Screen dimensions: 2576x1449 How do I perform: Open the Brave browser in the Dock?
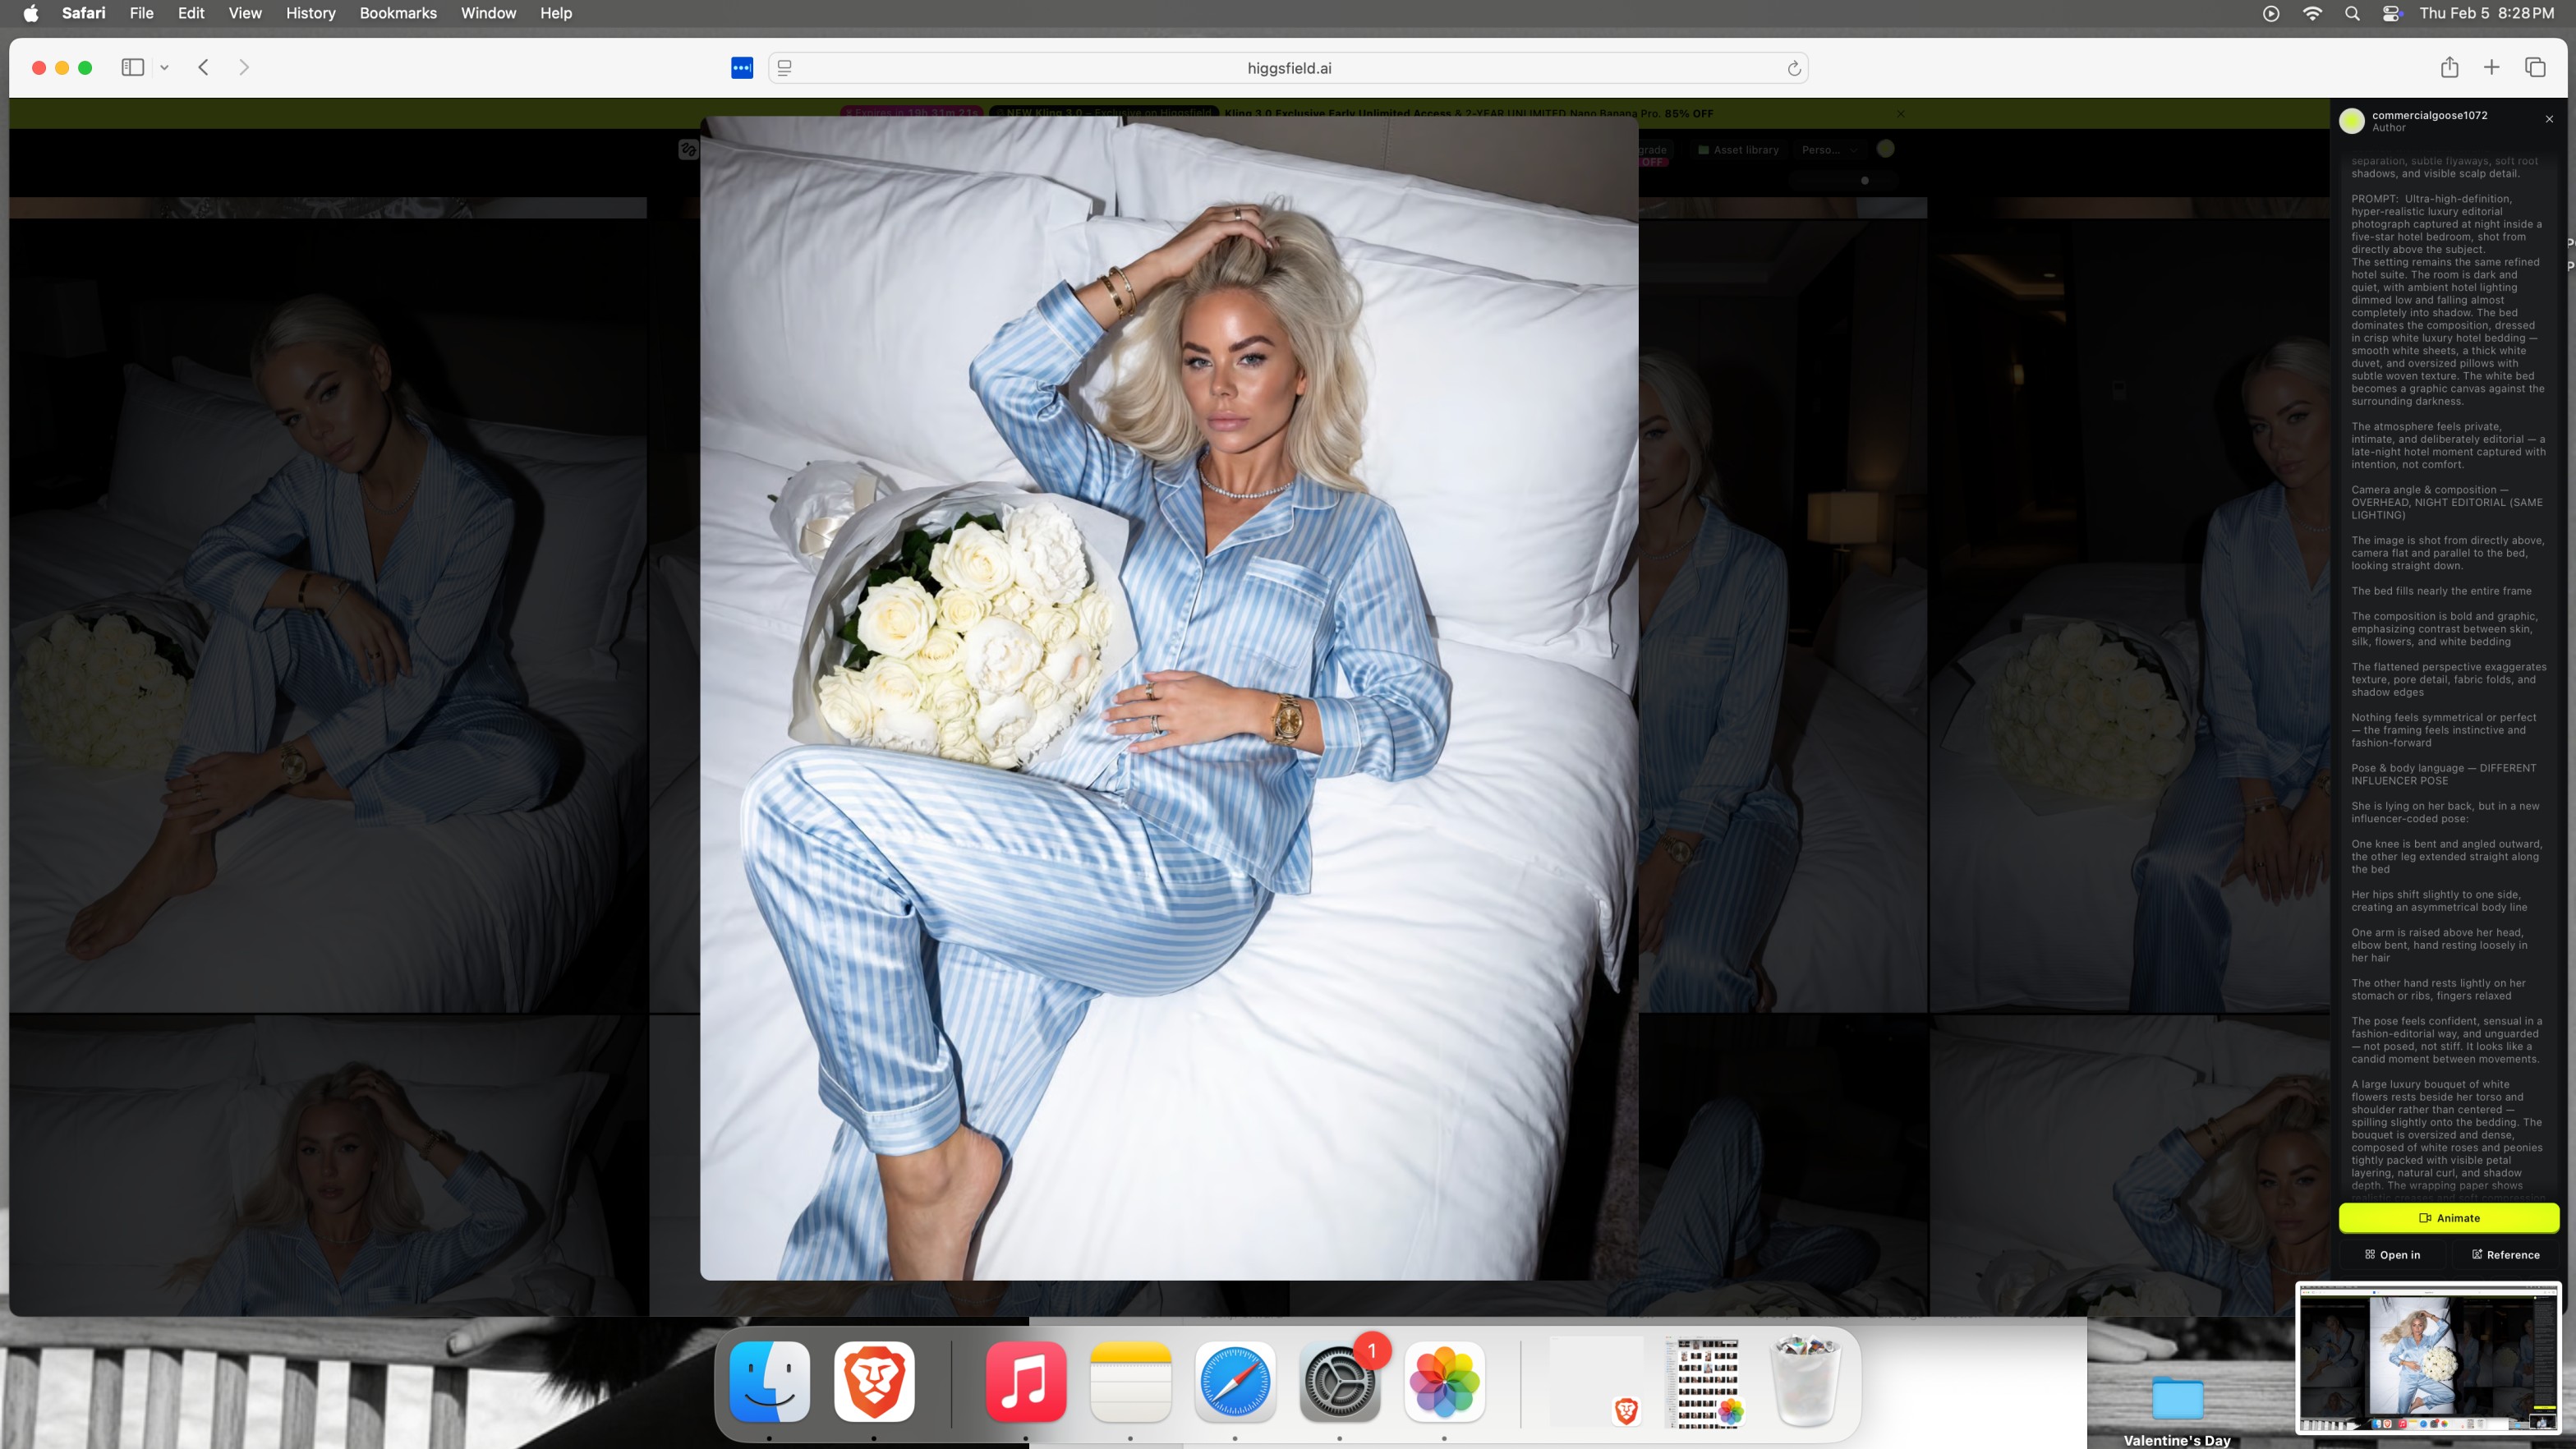874,1382
